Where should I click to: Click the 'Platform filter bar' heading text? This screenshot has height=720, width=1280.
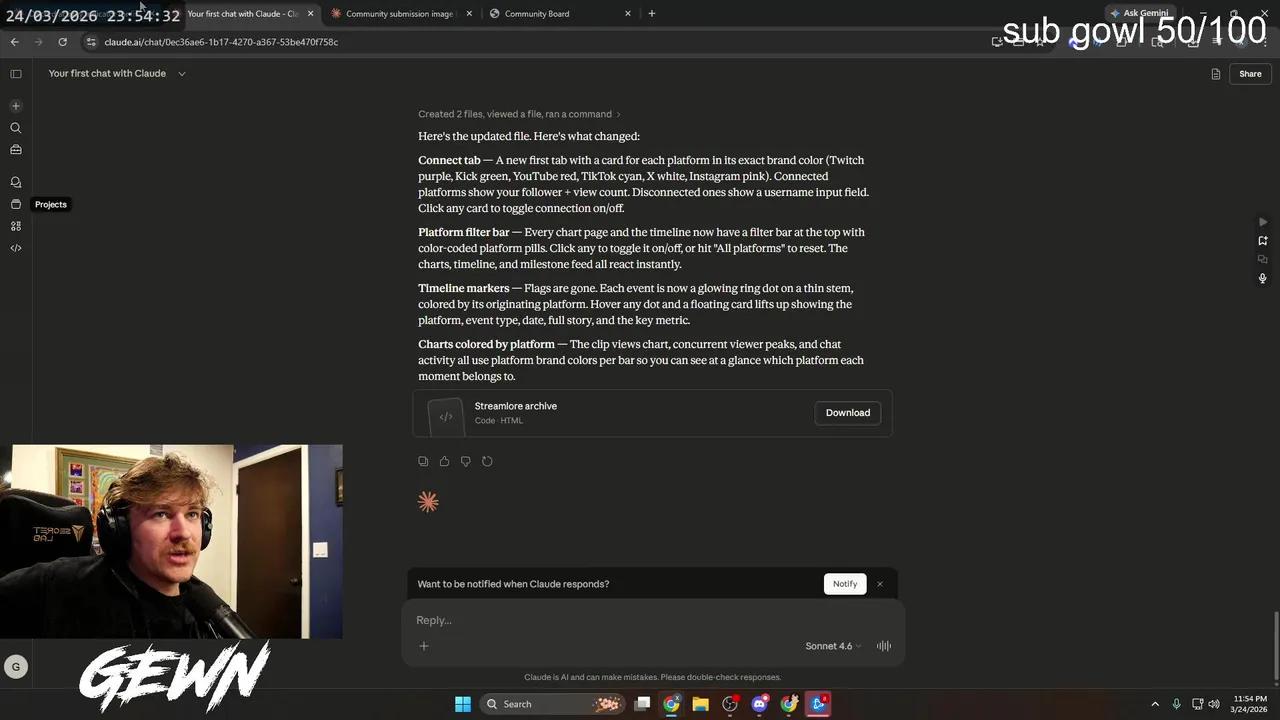coord(464,232)
